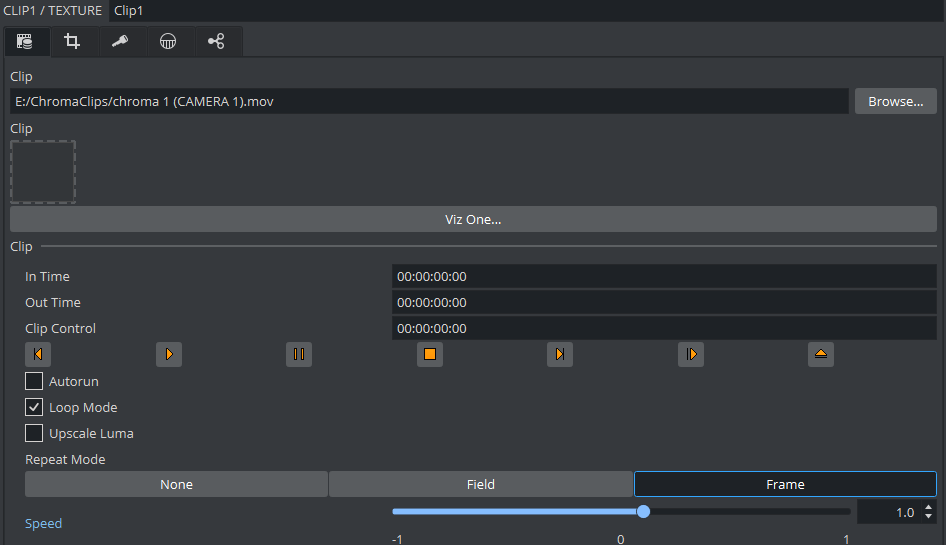Click the eject clip icon
Viewport: 946px width, 545px height.
point(821,354)
